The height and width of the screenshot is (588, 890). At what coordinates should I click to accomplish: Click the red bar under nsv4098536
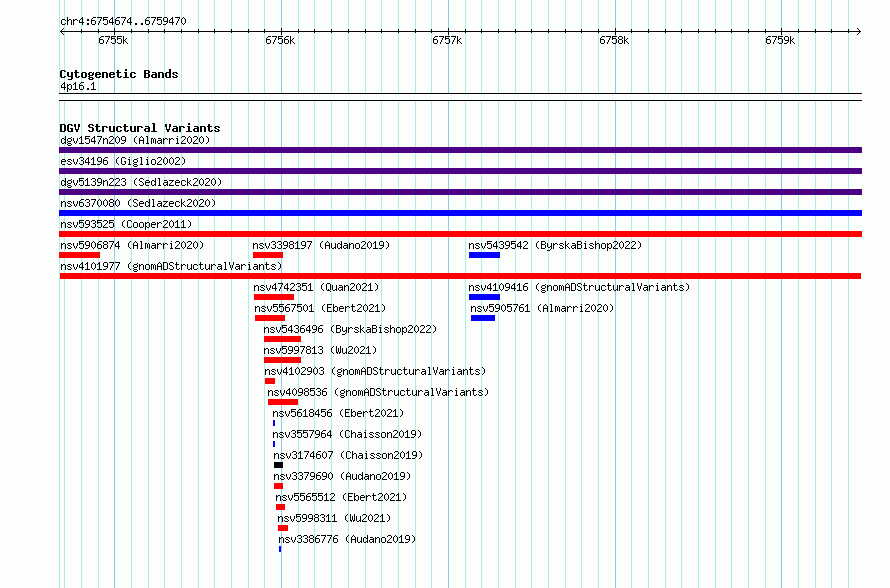[283, 402]
